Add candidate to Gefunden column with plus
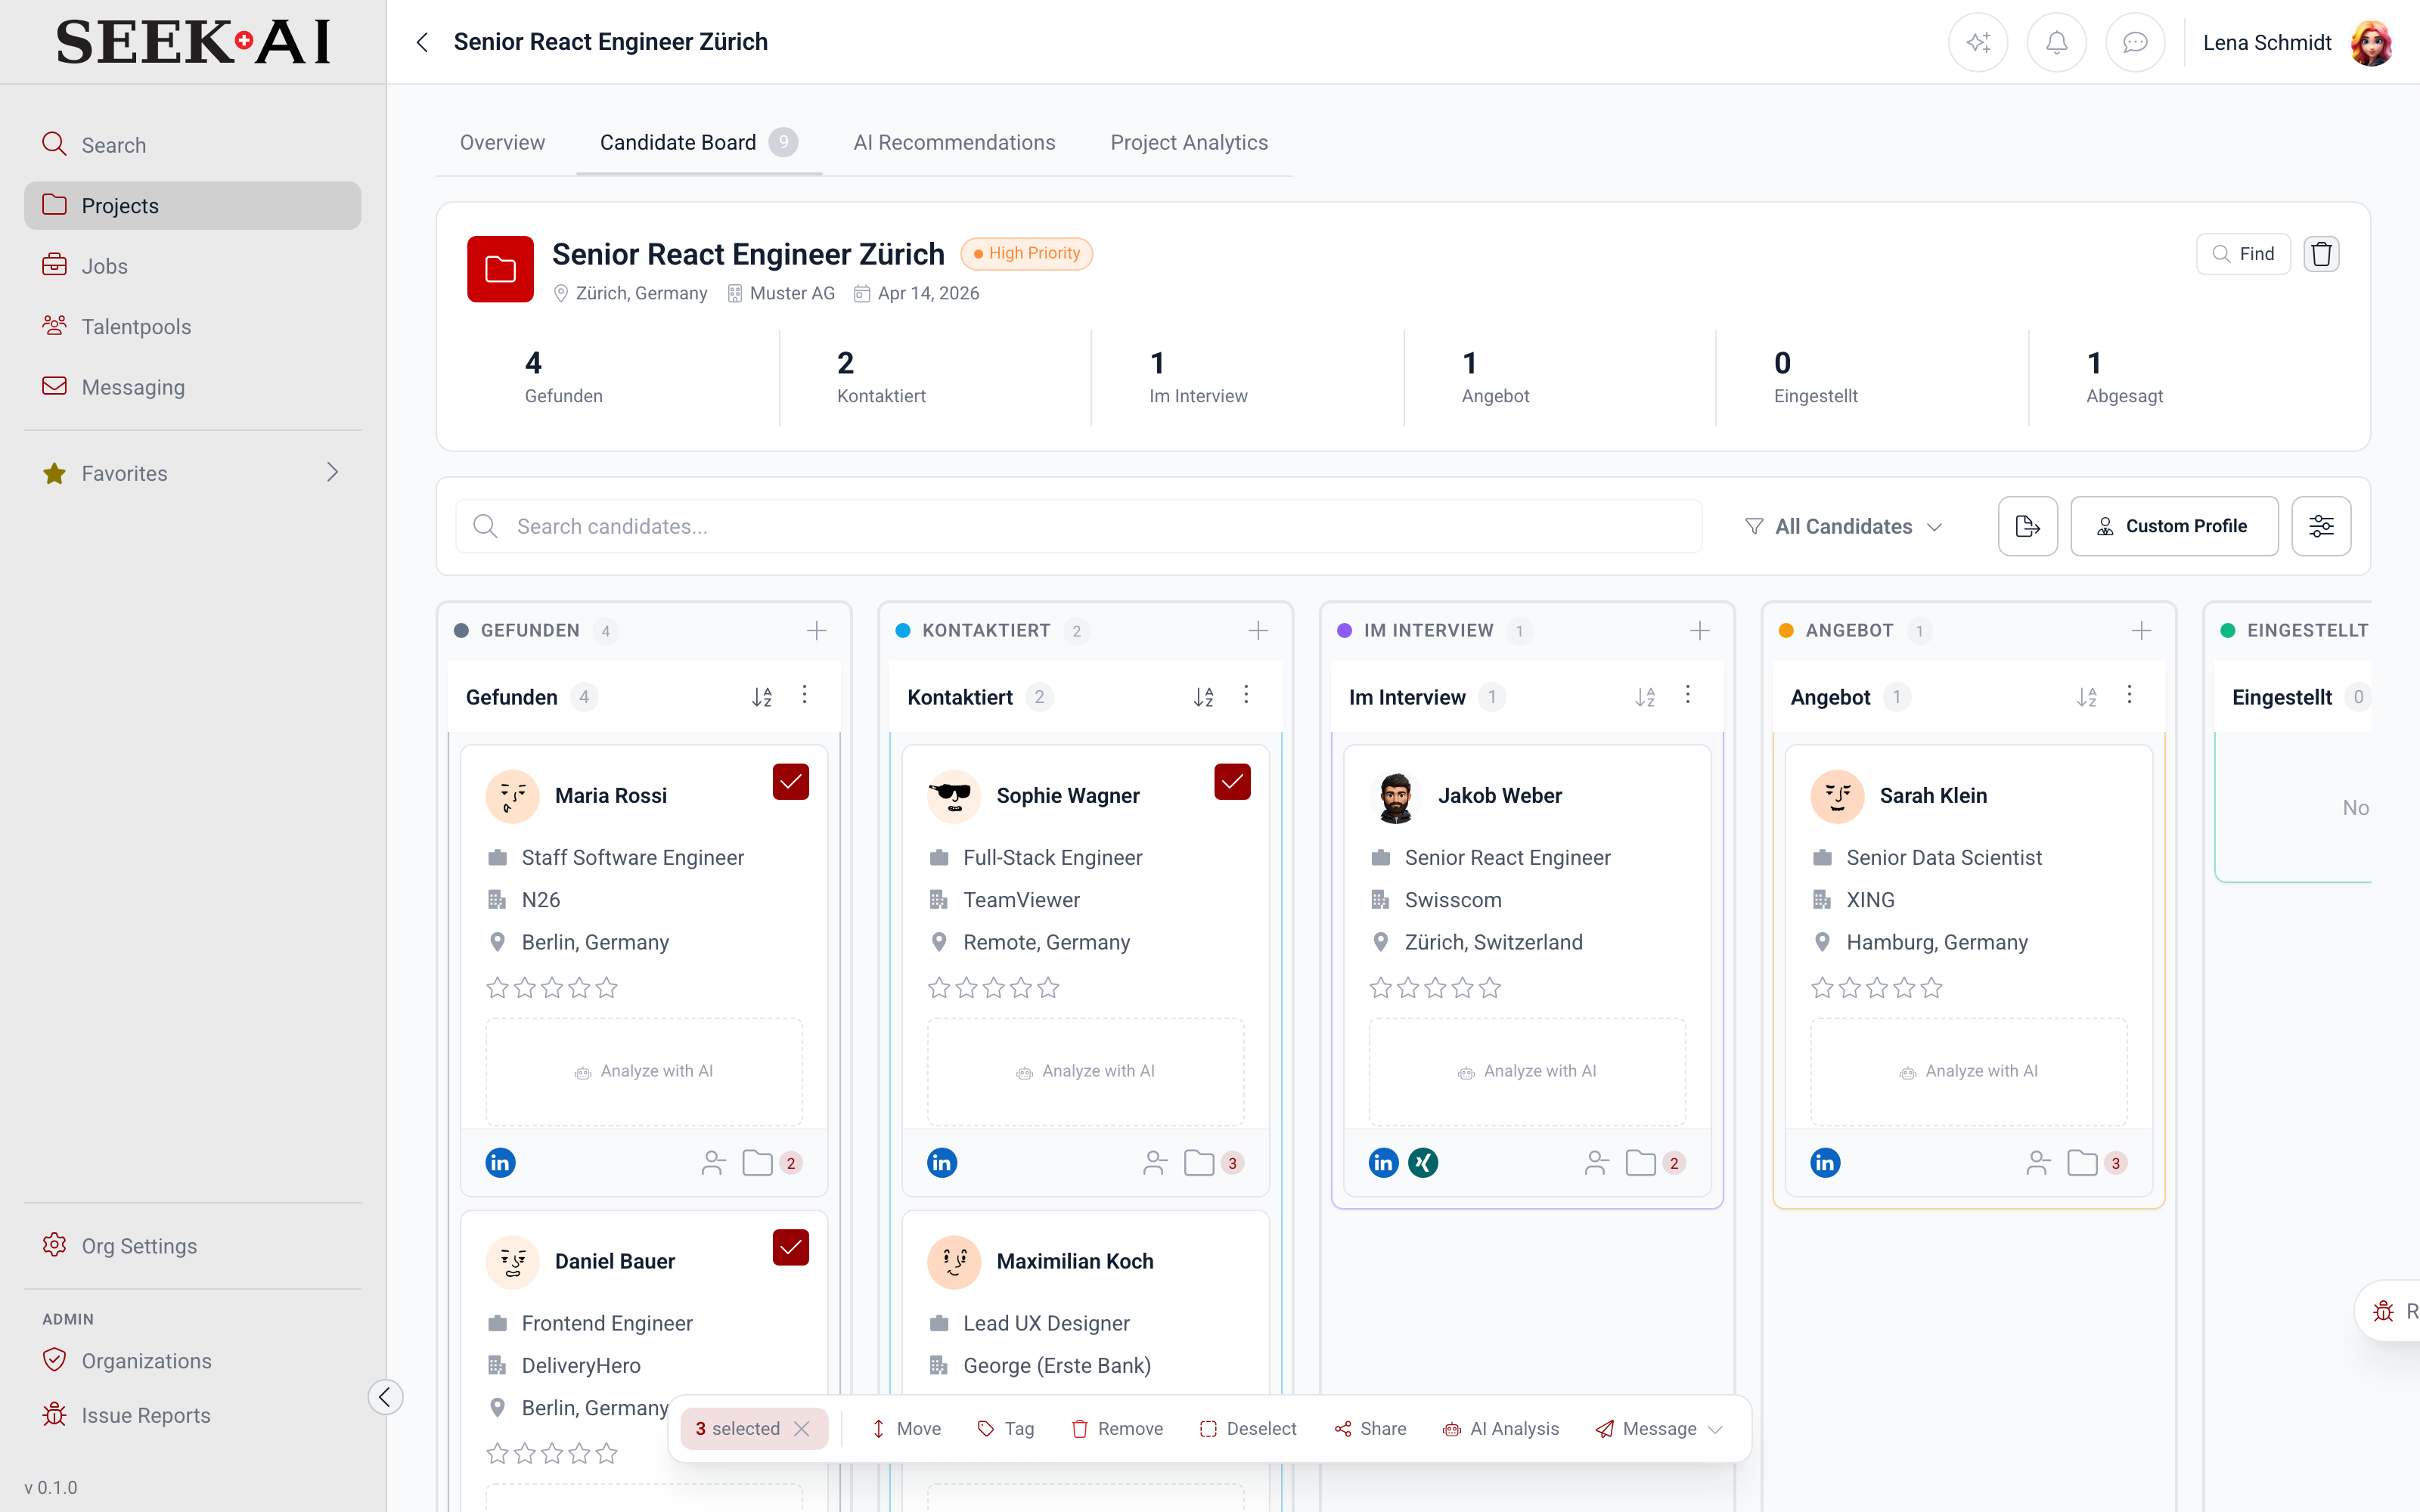The height and width of the screenshot is (1512, 2420). click(816, 631)
